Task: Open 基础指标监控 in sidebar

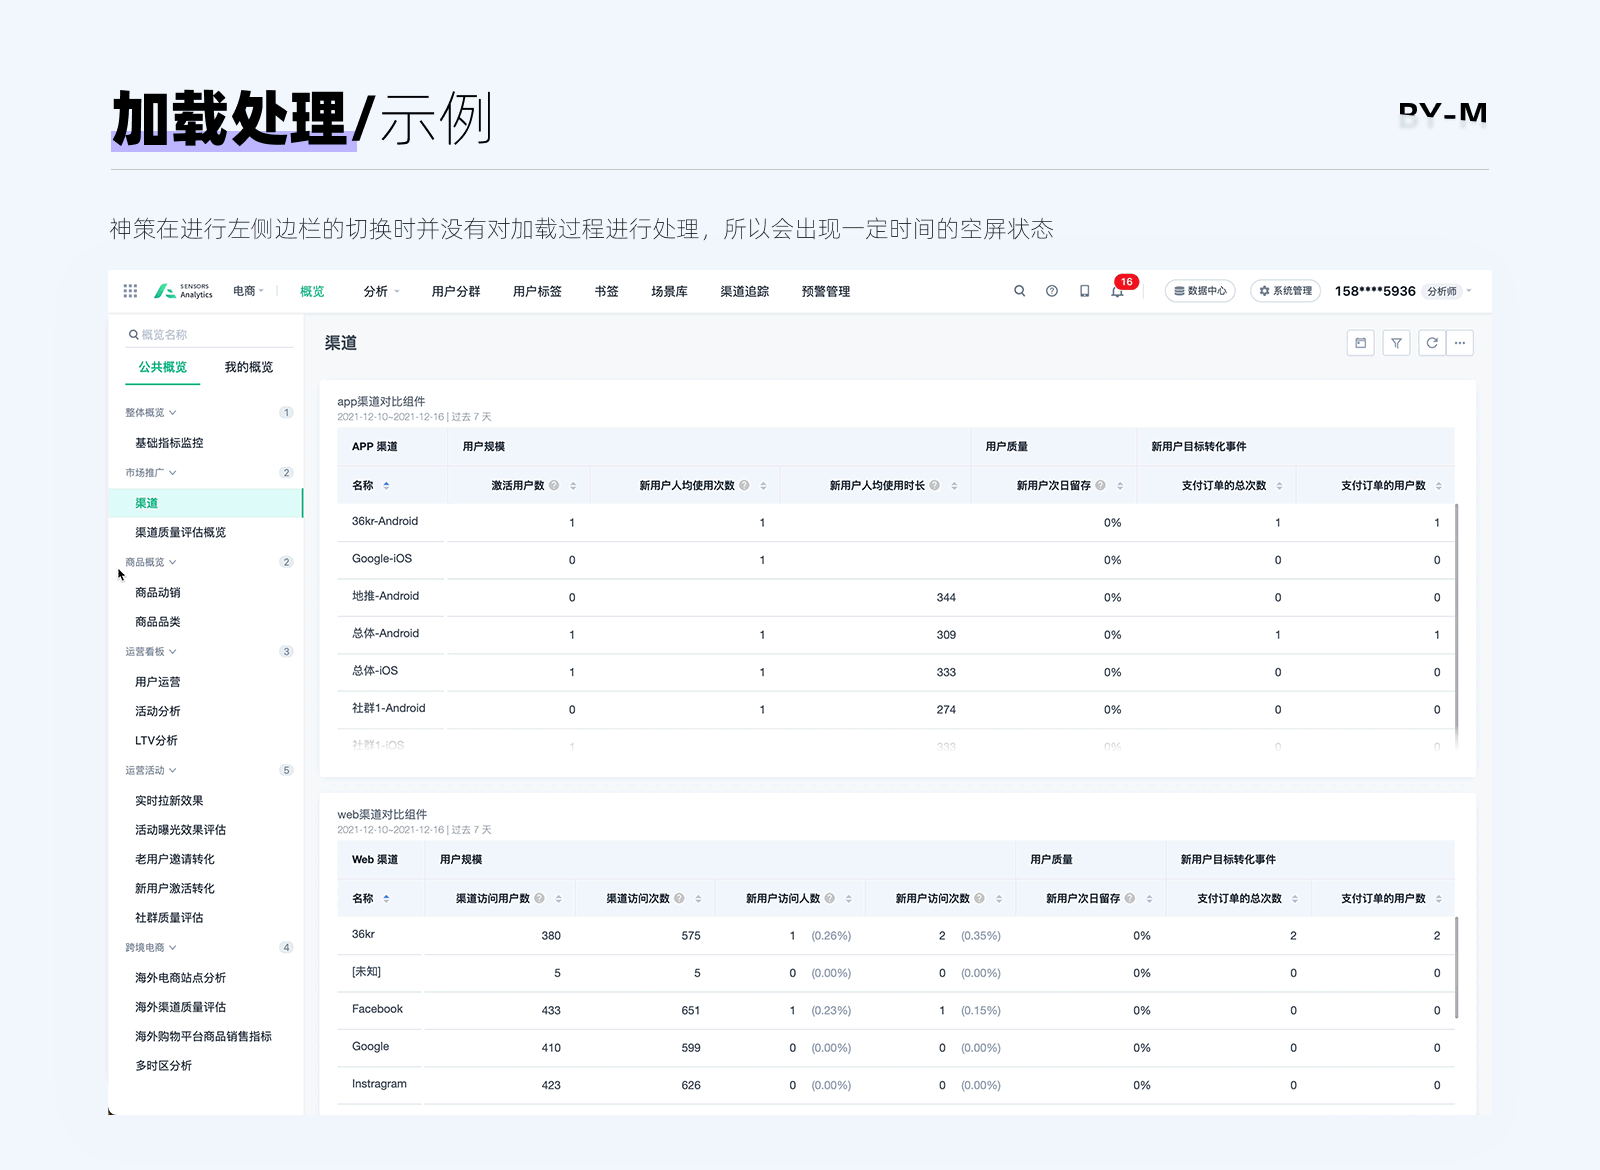Action: (169, 443)
